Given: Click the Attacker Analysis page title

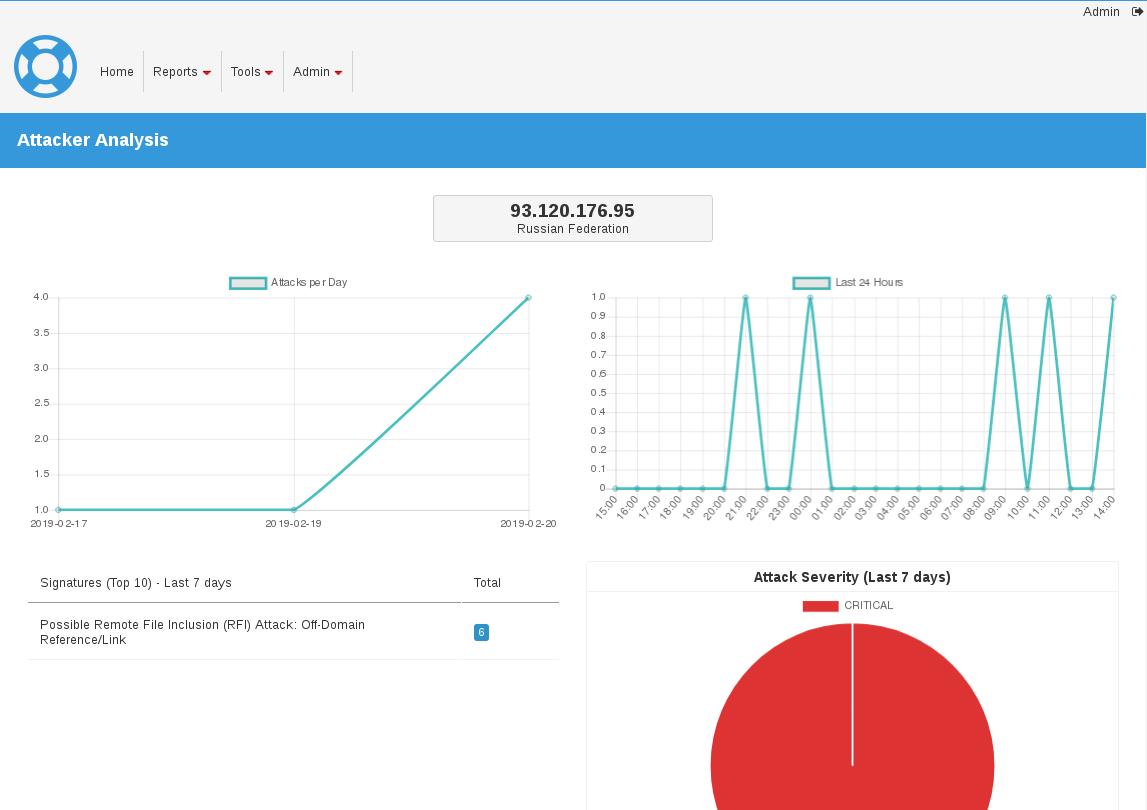Looking at the screenshot, I should pyautogui.click(x=93, y=140).
